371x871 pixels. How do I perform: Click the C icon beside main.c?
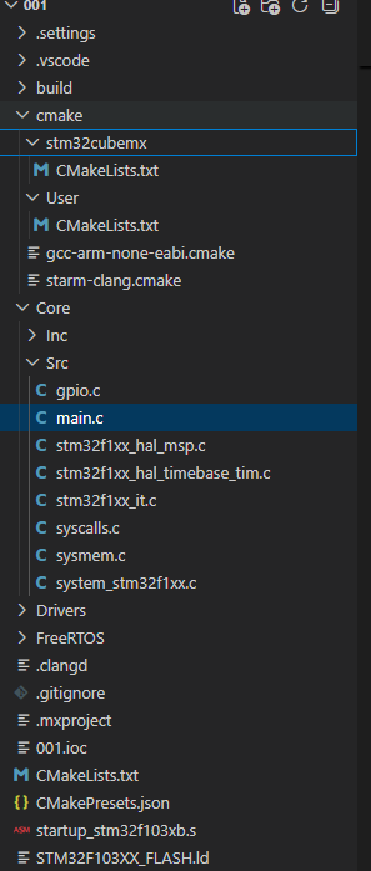tap(41, 418)
